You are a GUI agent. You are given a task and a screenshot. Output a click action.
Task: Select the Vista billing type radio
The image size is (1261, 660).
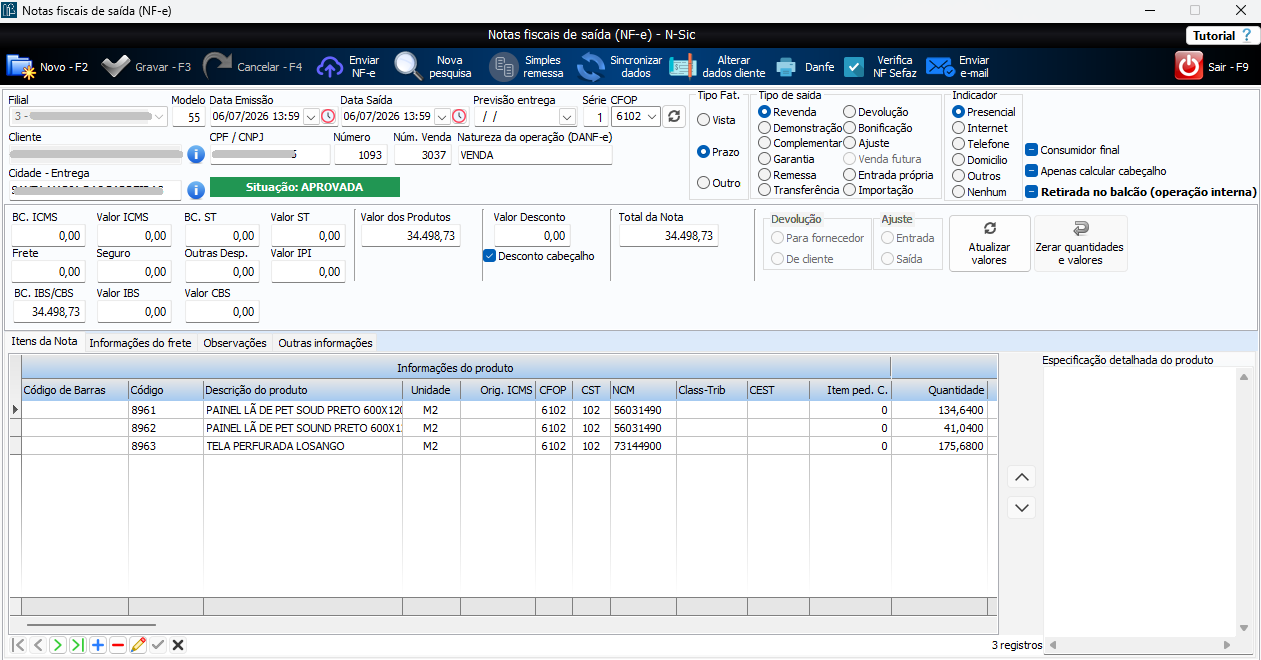coord(704,120)
